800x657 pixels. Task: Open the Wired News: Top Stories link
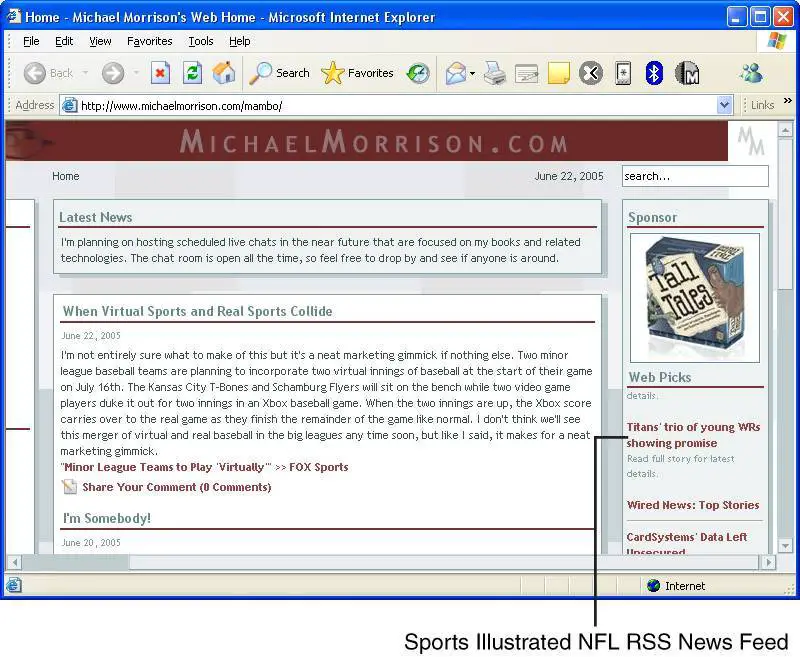[693, 505]
